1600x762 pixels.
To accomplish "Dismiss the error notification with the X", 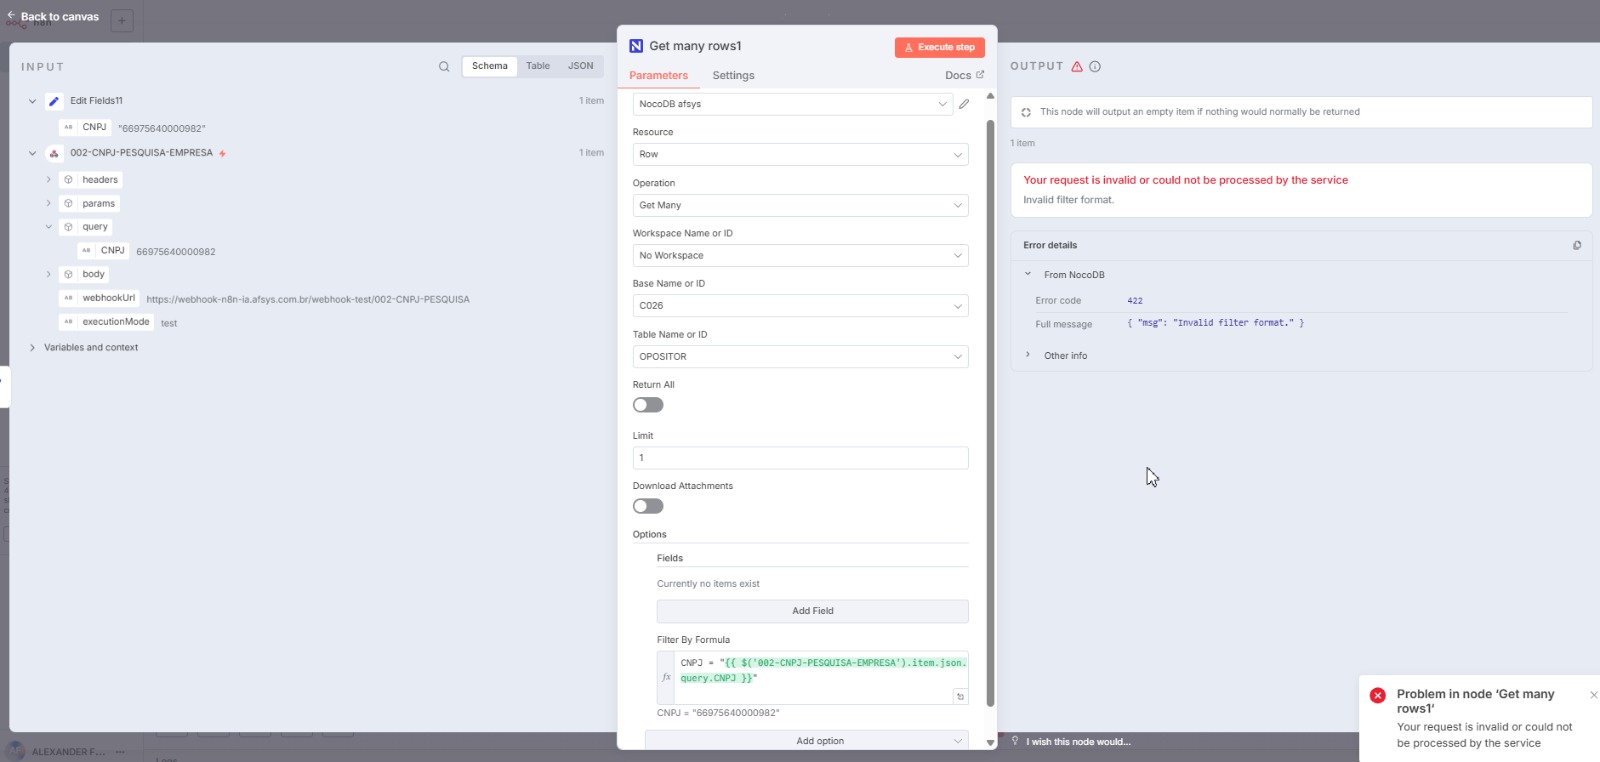I will point(1593,695).
